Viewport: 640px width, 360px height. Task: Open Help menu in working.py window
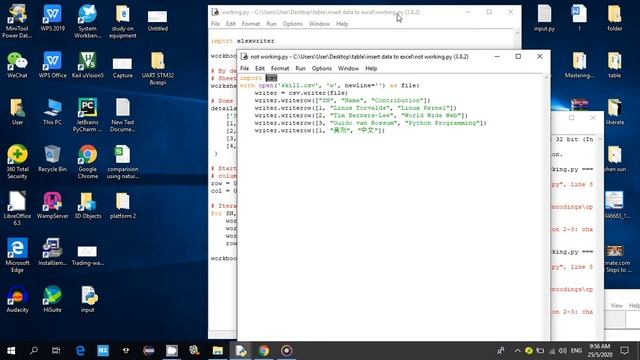(342, 24)
